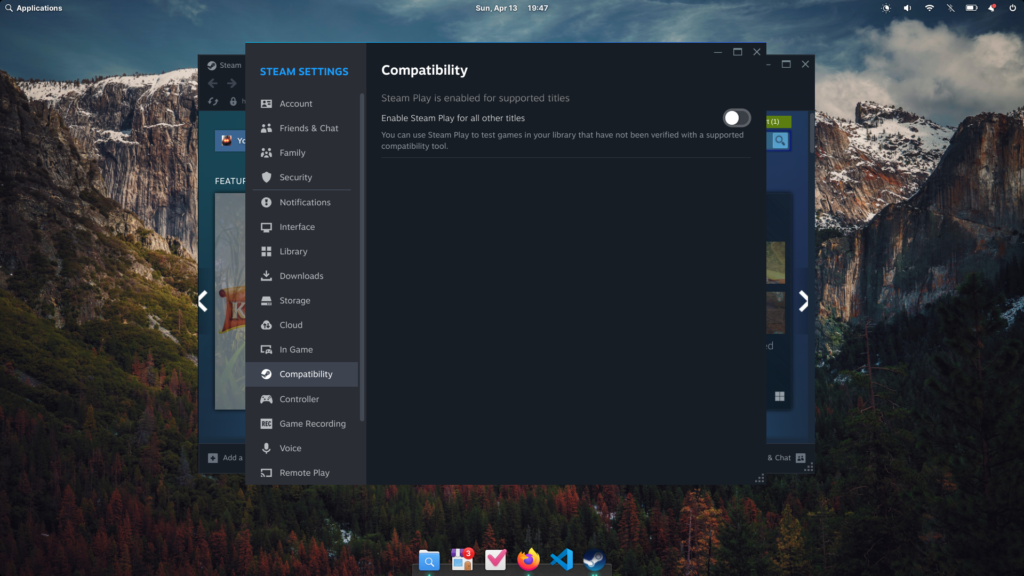
Task: Open the Bluetooth indicator
Action: coord(950,8)
